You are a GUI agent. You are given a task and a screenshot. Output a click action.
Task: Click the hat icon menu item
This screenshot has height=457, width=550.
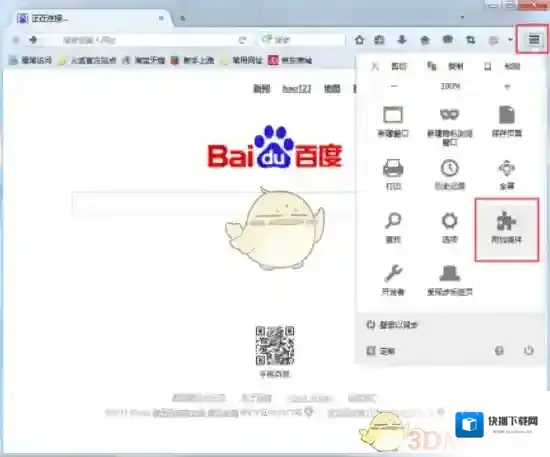(x=450, y=280)
